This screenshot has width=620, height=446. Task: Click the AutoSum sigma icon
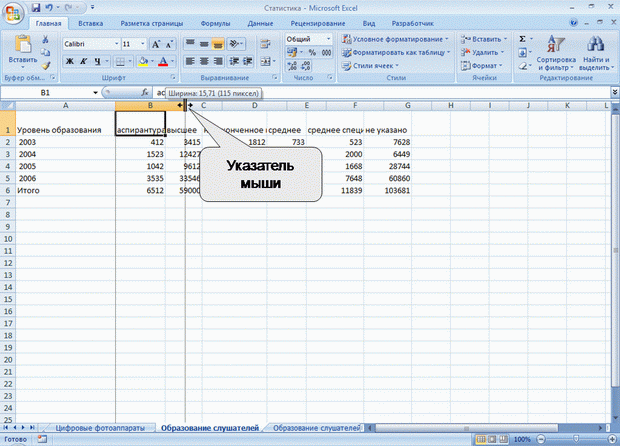[x=523, y=38]
